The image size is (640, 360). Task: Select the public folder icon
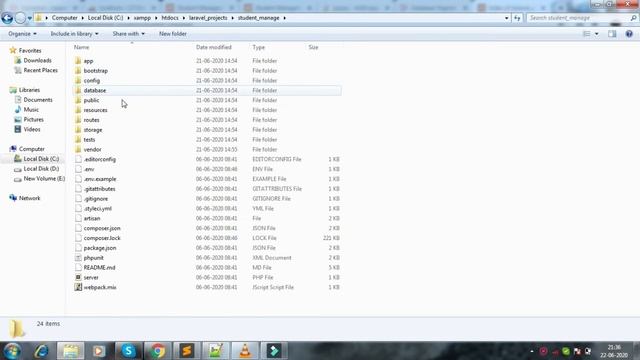tap(78, 100)
